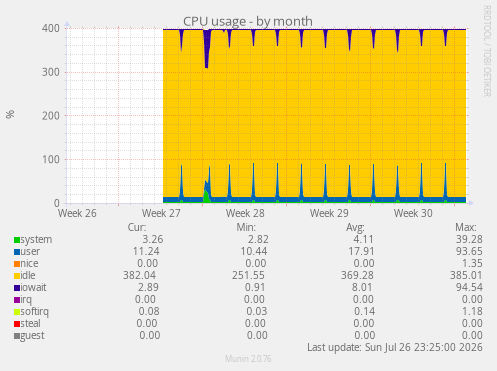The height and width of the screenshot is (371, 497).
Task: Click iowait average value 8.01
Action: pyautogui.click(x=363, y=288)
